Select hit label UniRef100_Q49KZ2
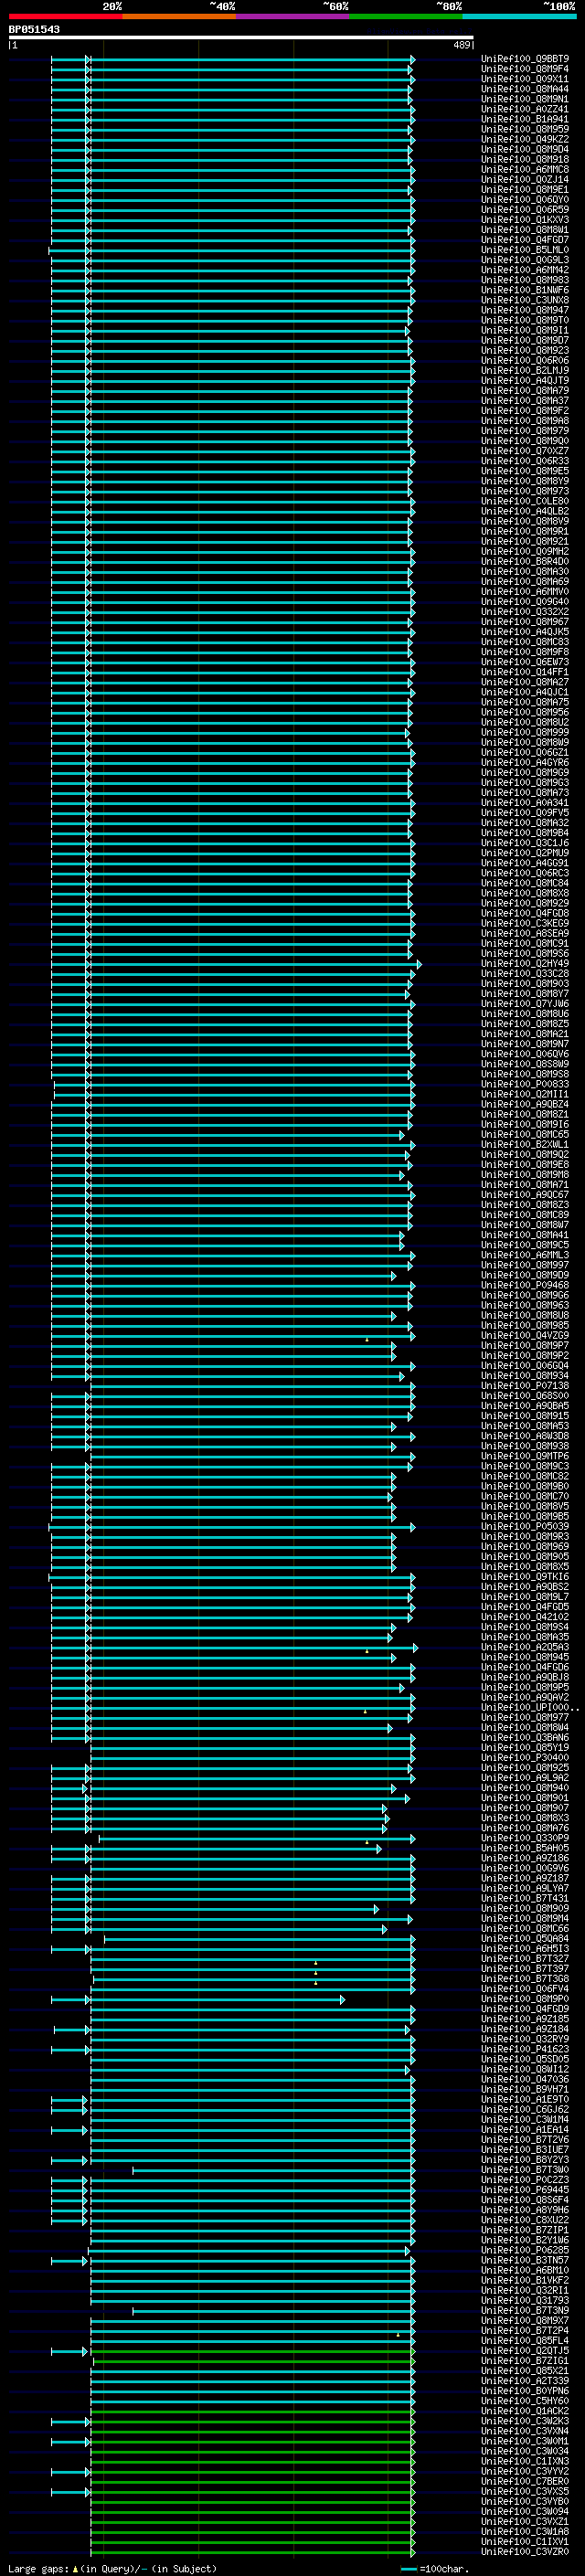Viewport: 585px width, 2576px height. (525, 139)
